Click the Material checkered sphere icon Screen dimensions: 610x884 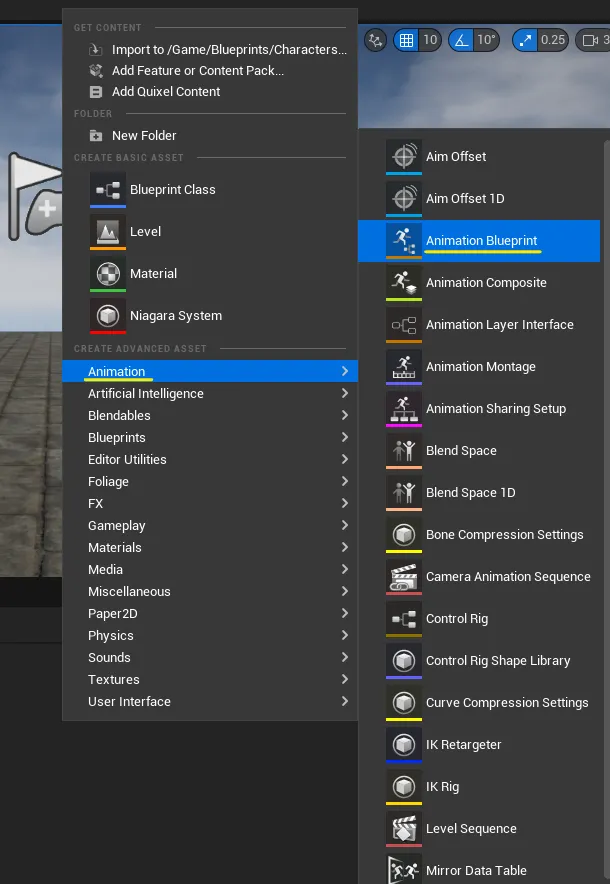point(108,273)
